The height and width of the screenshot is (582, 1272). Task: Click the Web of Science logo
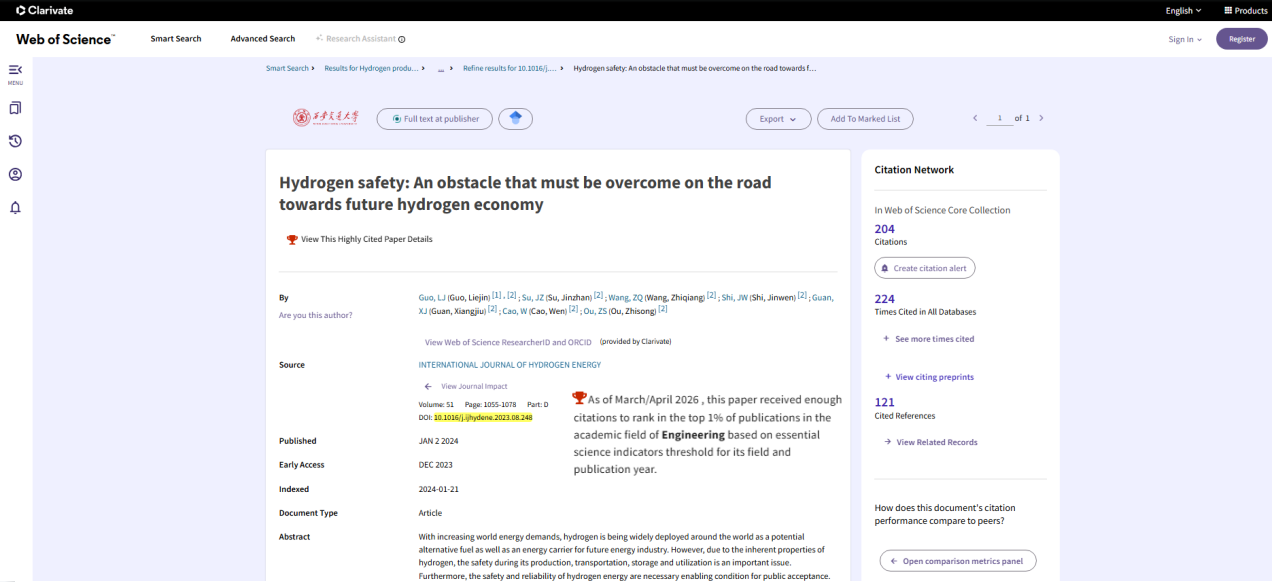pyautogui.click(x=65, y=39)
